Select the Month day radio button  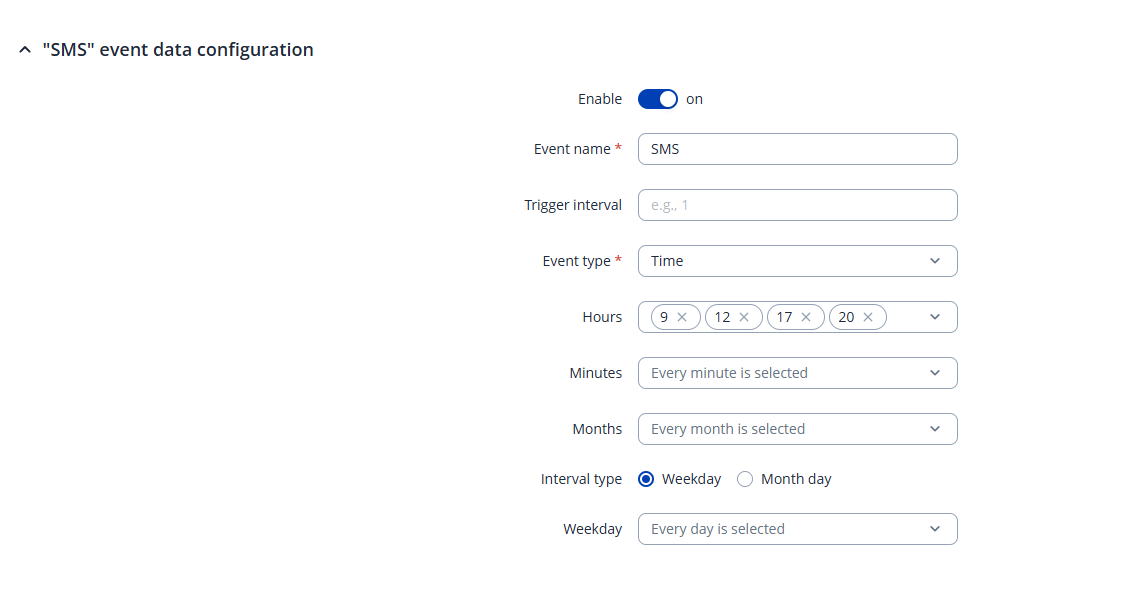click(745, 479)
